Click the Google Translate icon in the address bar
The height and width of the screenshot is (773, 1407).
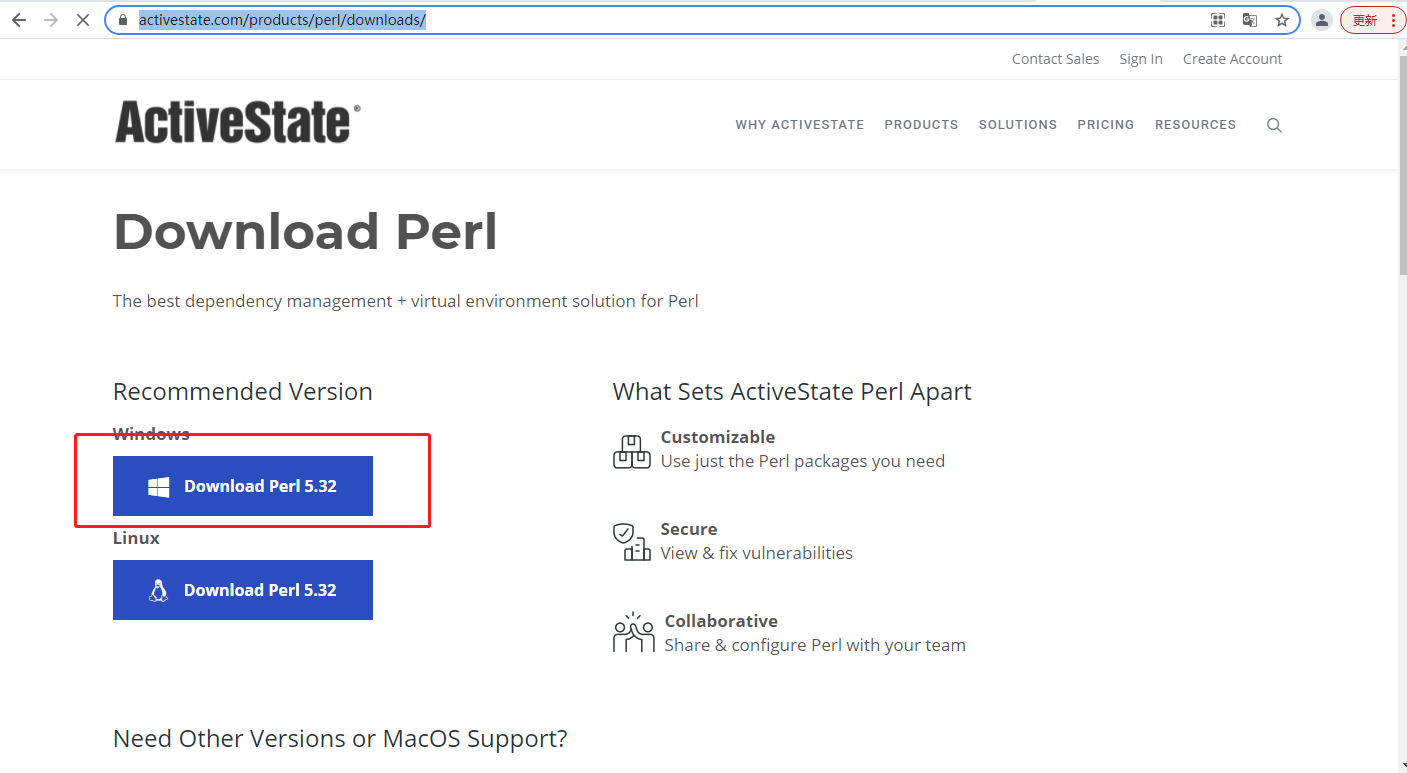(1250, 19)
